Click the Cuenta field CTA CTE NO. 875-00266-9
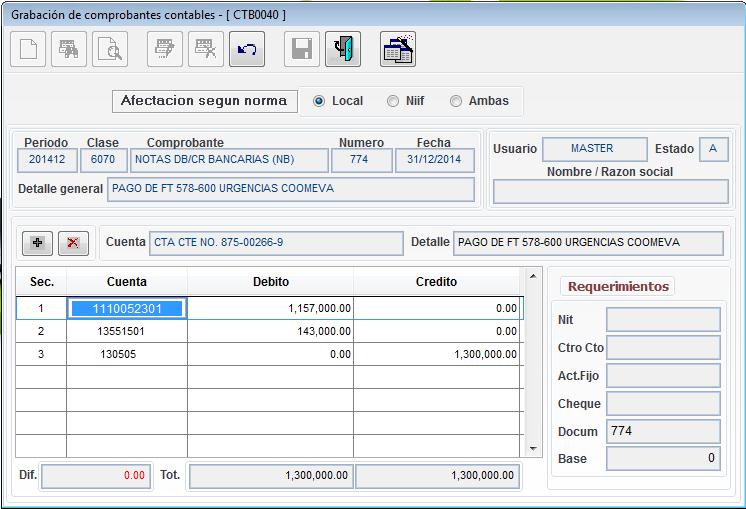 pyautogui.click(x=276, y=243)
